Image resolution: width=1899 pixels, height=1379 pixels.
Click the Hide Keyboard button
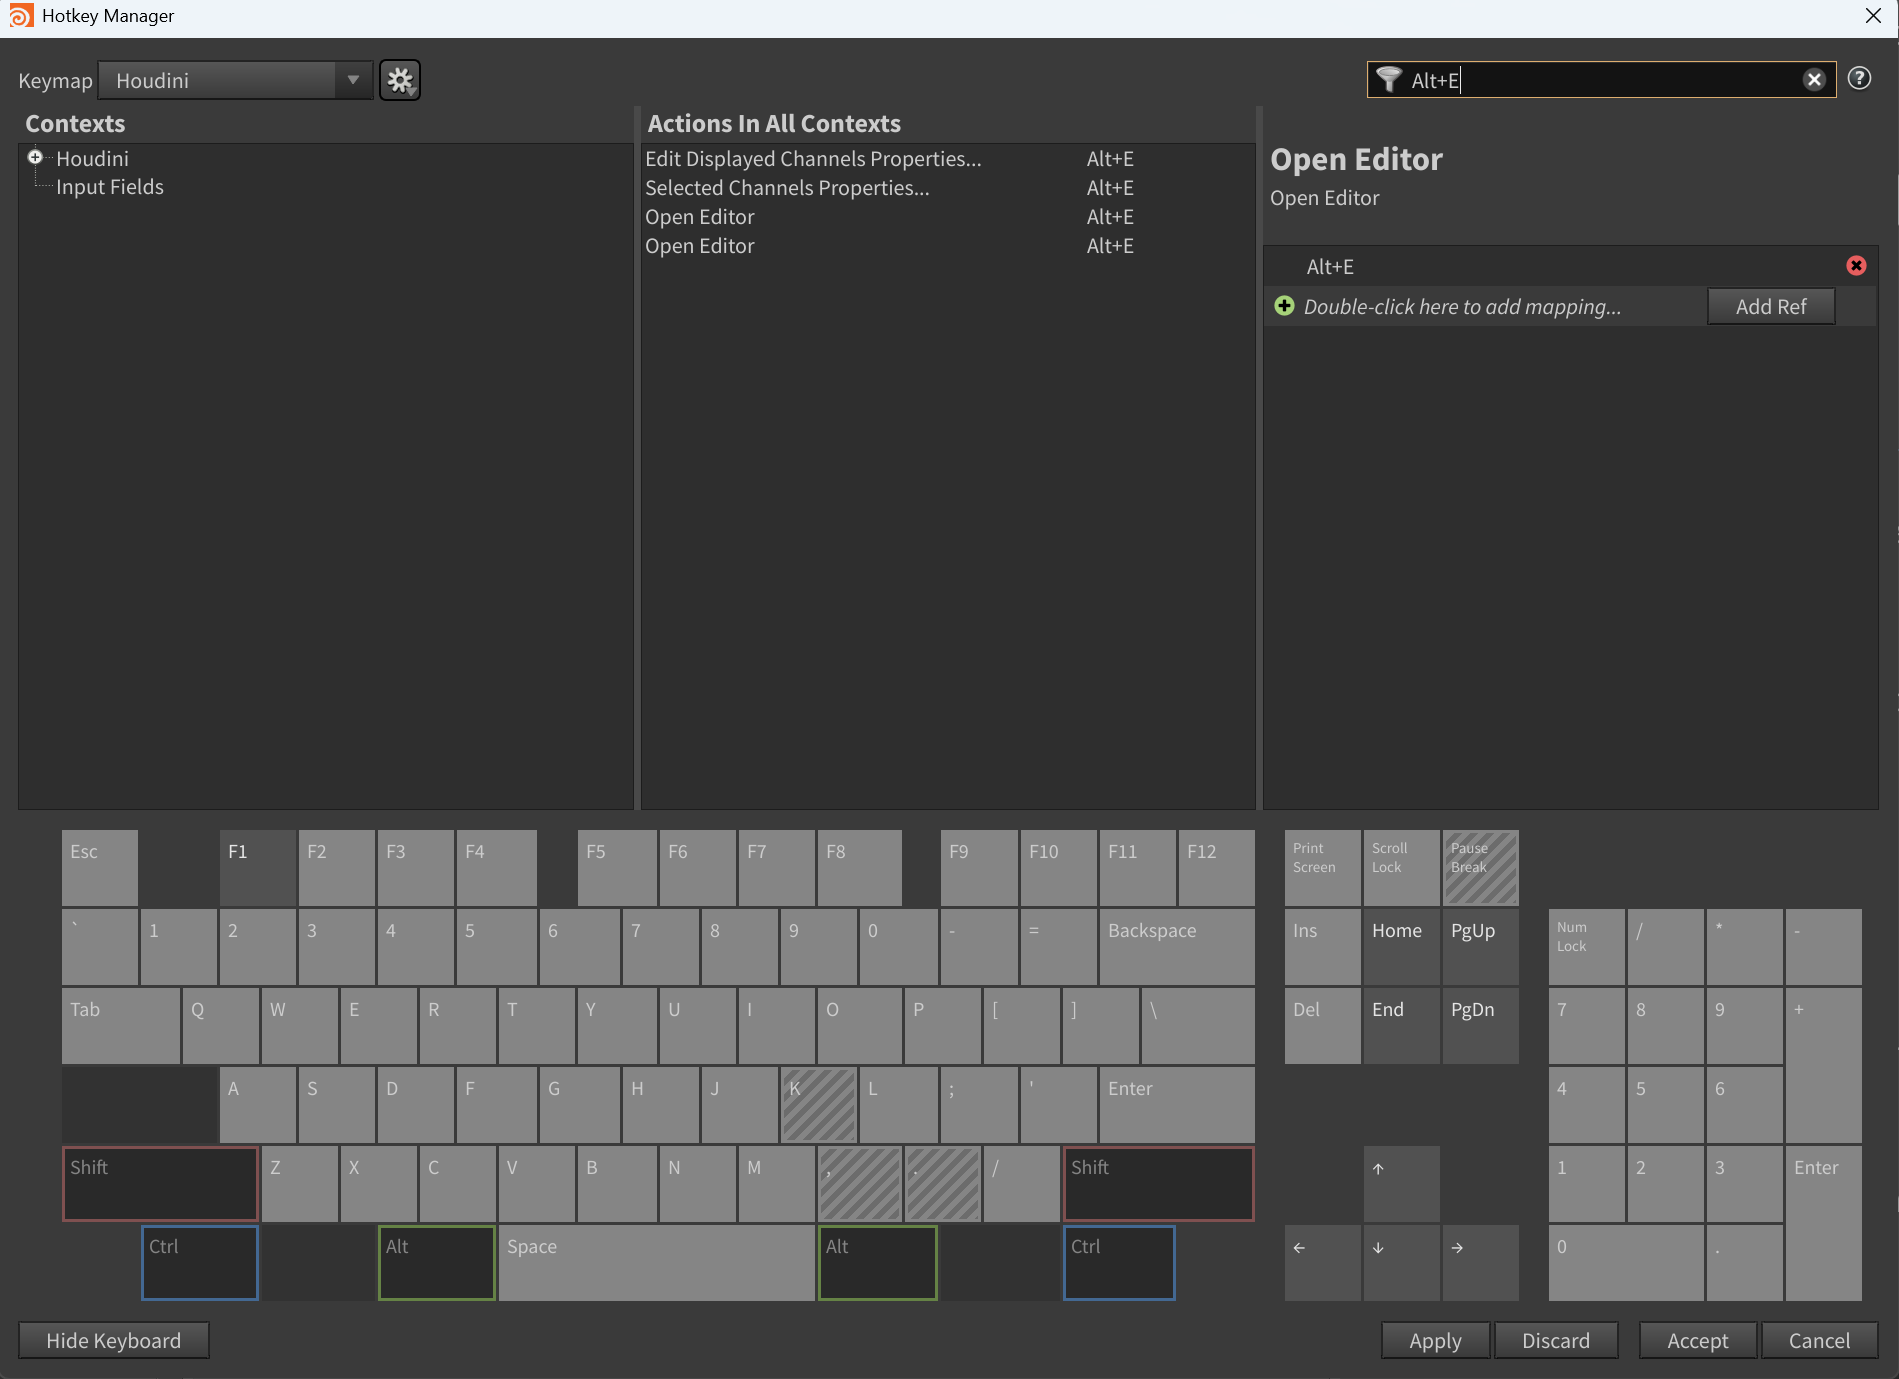[x=114, y=1341]
